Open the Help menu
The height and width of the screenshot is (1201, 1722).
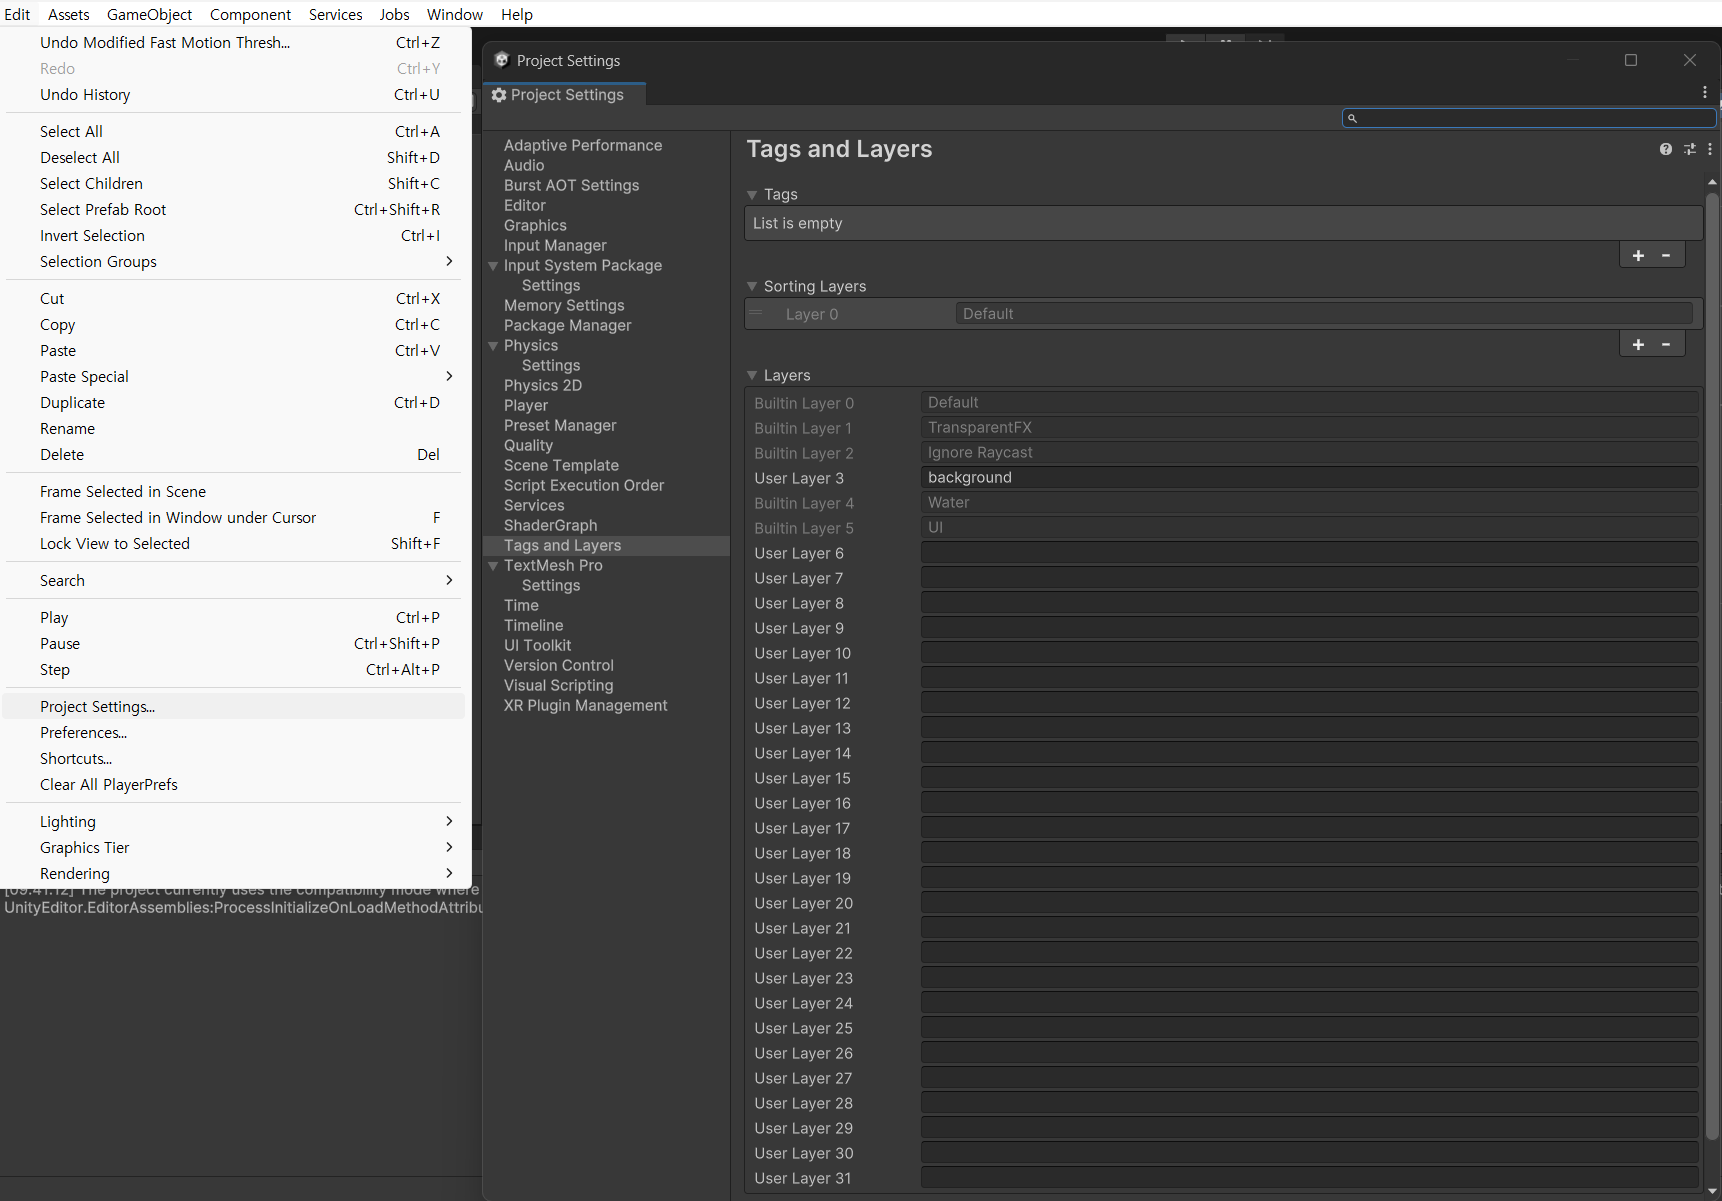[x=517, y=14]
